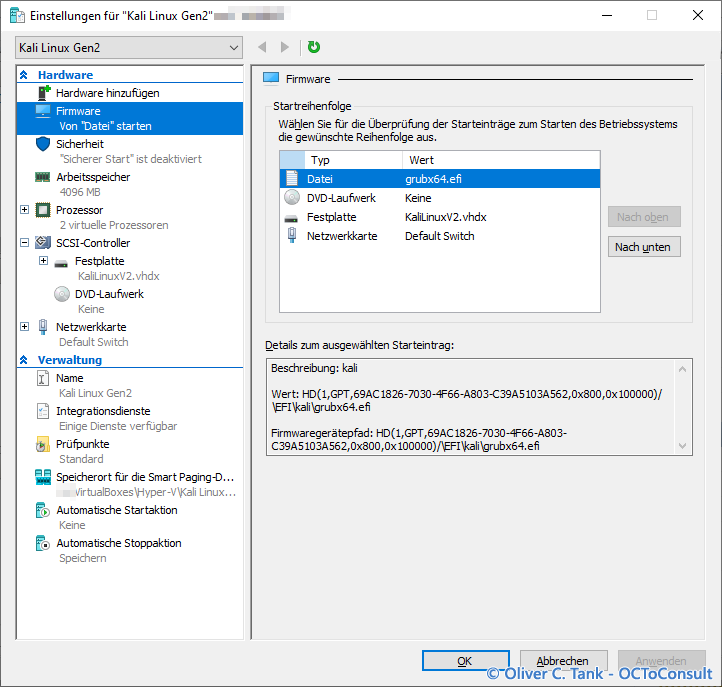722x687 pixels.
Task: Click the Name settings icon
Action: click(43, 378)
